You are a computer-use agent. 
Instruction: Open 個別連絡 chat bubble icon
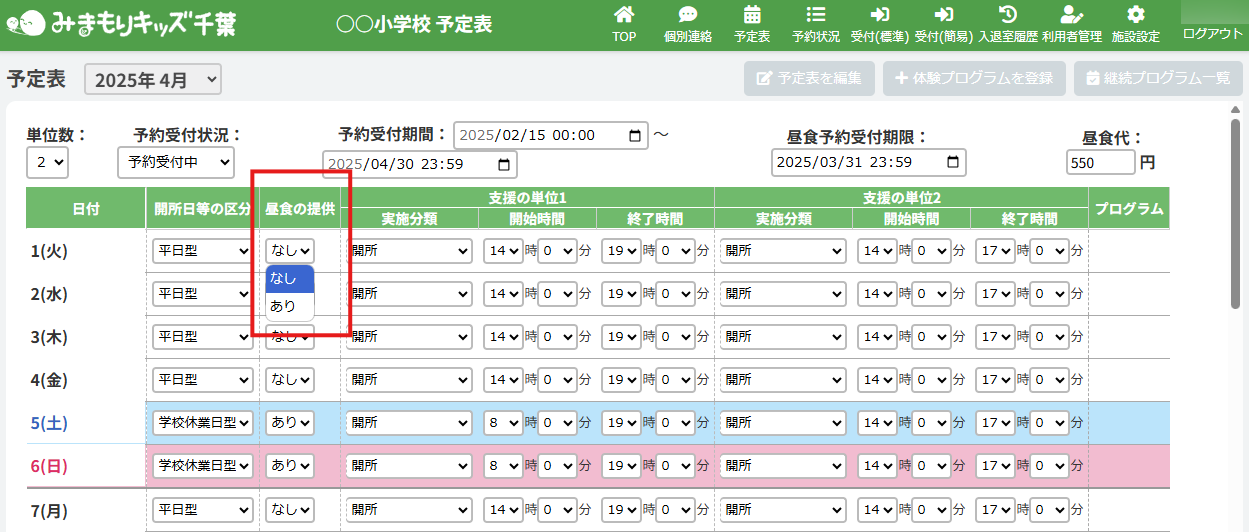pos(688,16)
